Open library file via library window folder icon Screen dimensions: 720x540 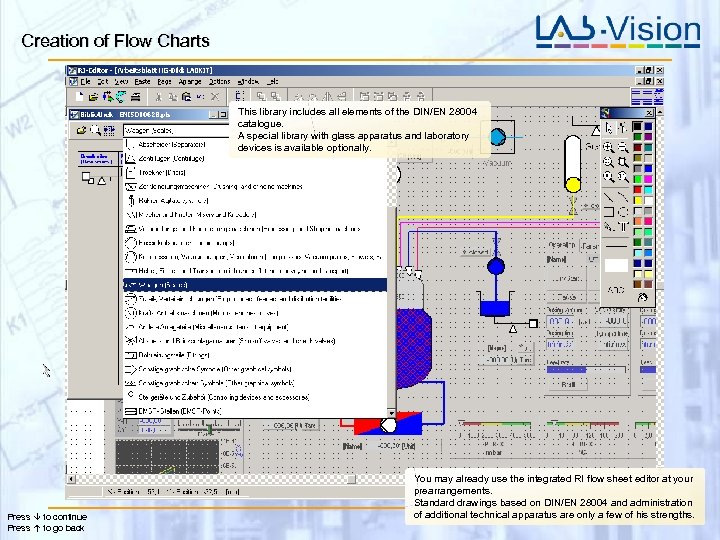point(81,130)
